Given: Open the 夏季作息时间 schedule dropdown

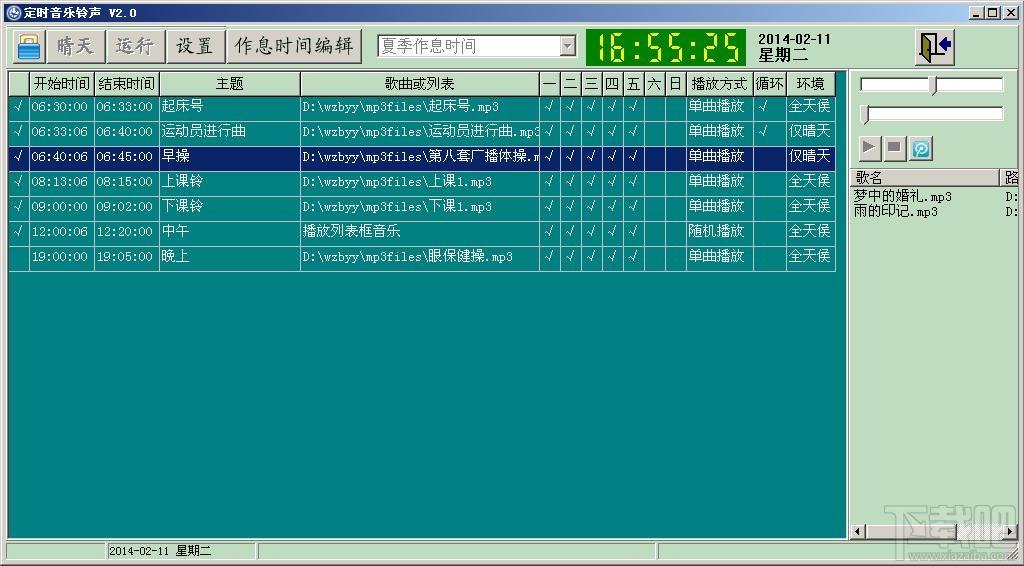Looking at the screenshot, I should pos(567,46).
